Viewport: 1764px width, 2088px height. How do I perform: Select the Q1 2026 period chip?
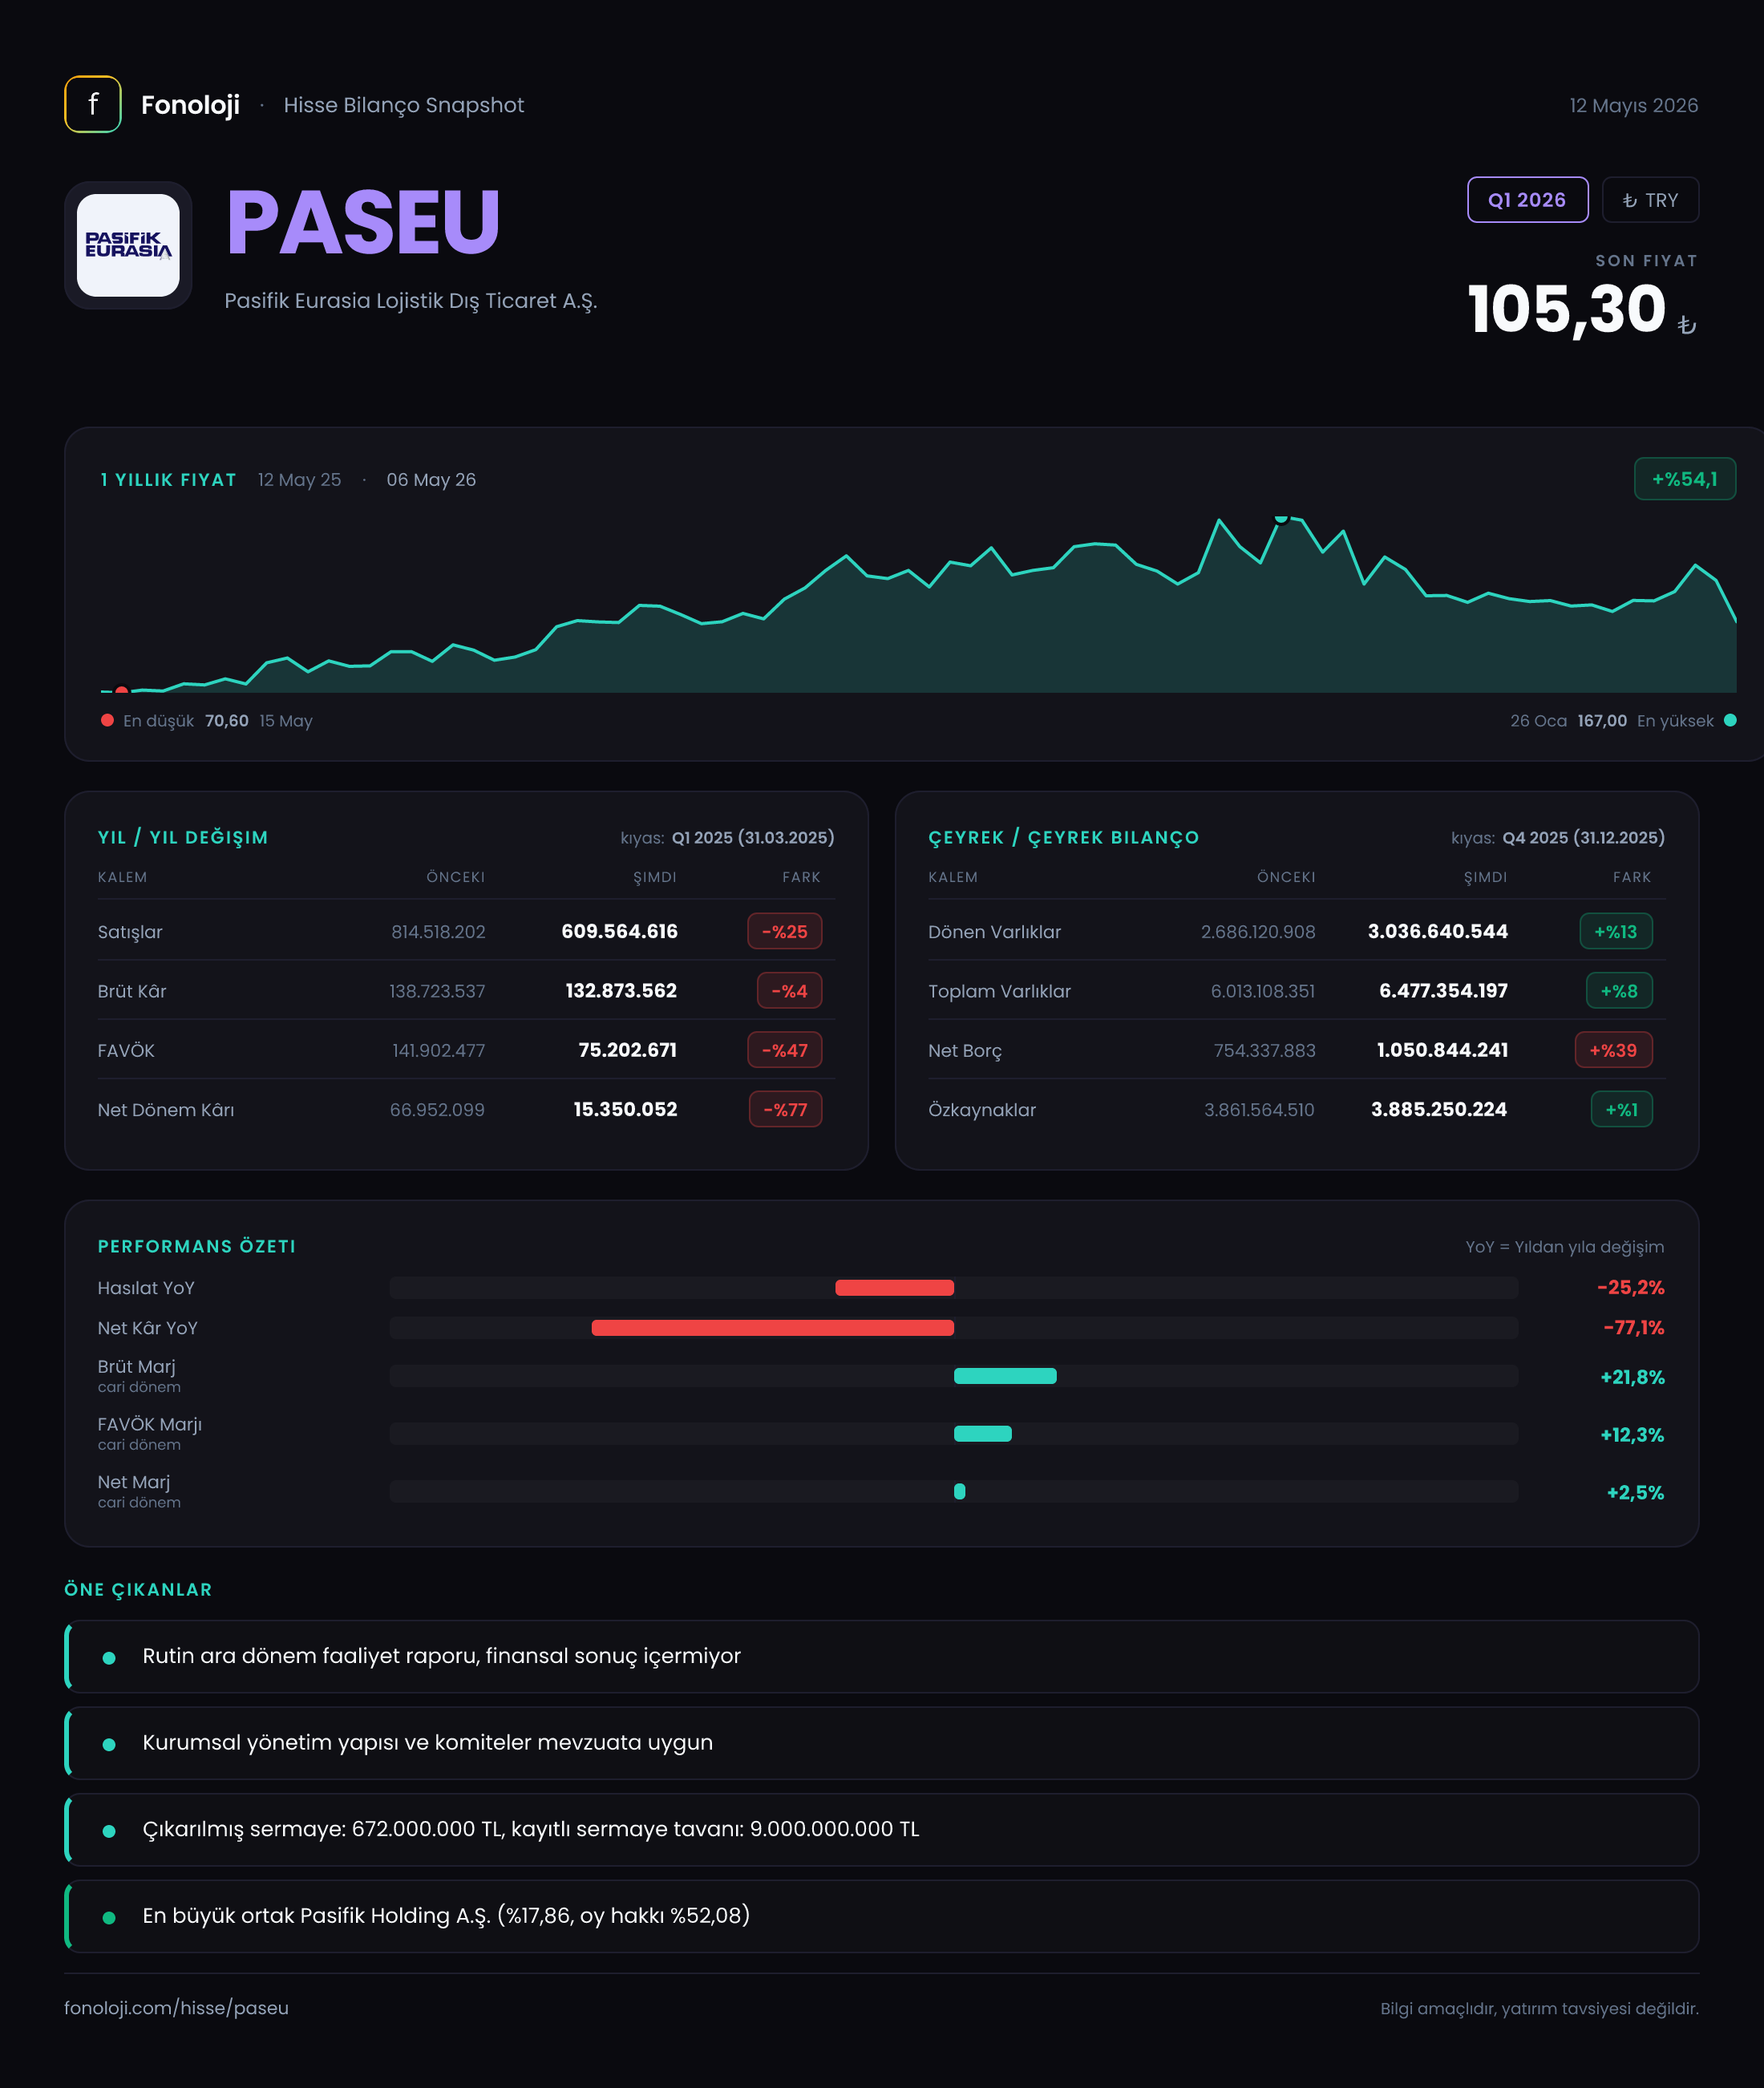1527,200
